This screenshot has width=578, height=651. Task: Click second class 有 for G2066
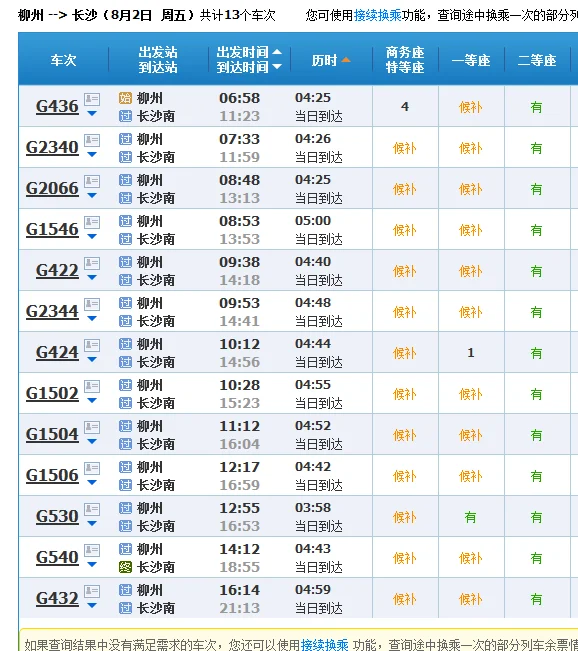(536, 189)
